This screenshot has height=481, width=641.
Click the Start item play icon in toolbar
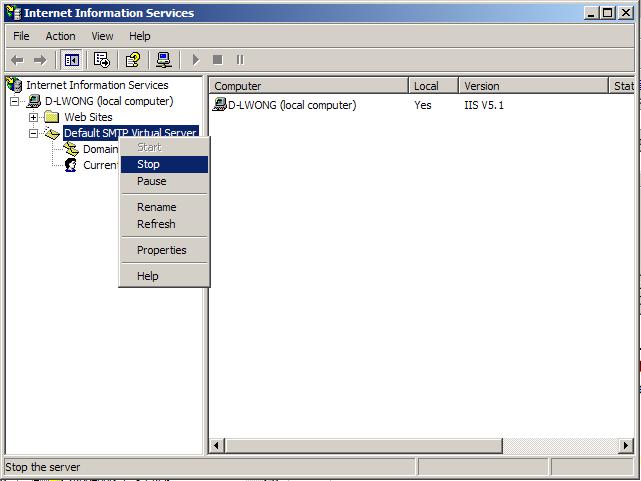click(x=195, y=60)
